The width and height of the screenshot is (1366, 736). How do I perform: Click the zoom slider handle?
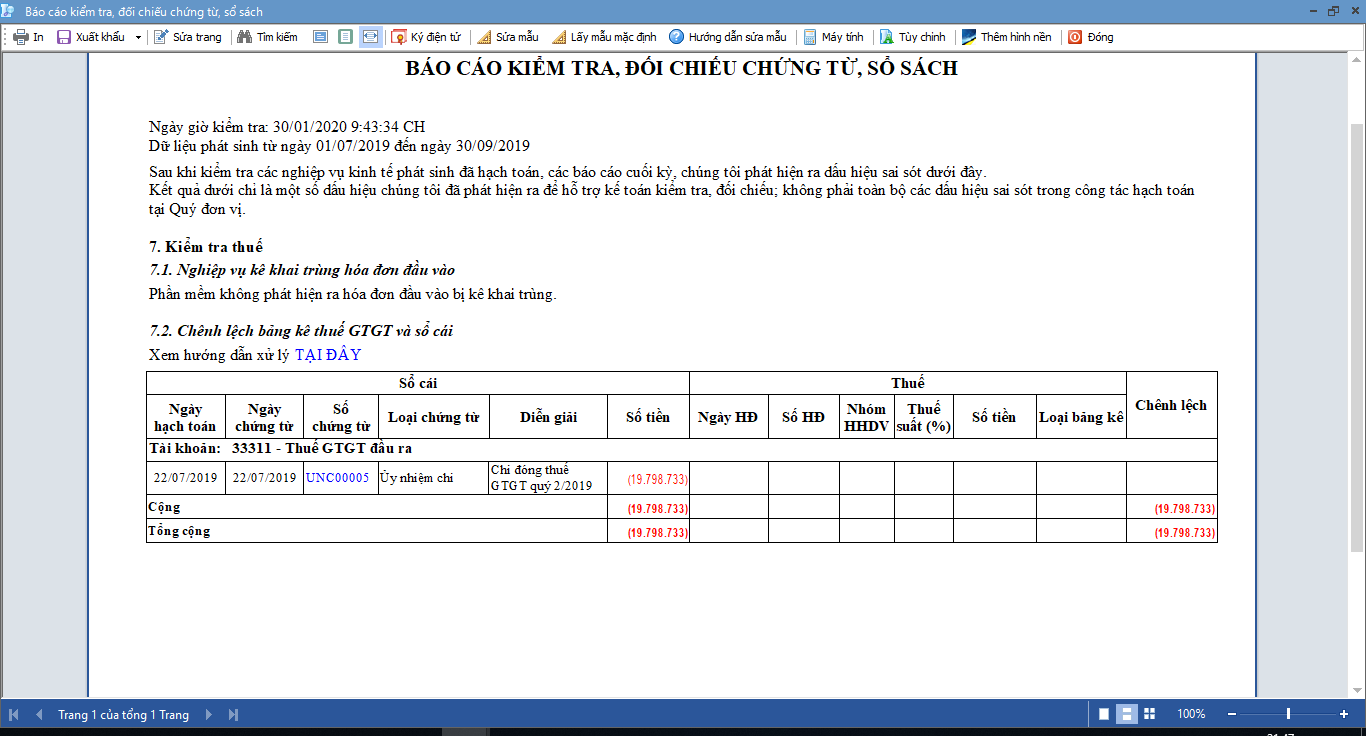click(x=1288, y=714)
